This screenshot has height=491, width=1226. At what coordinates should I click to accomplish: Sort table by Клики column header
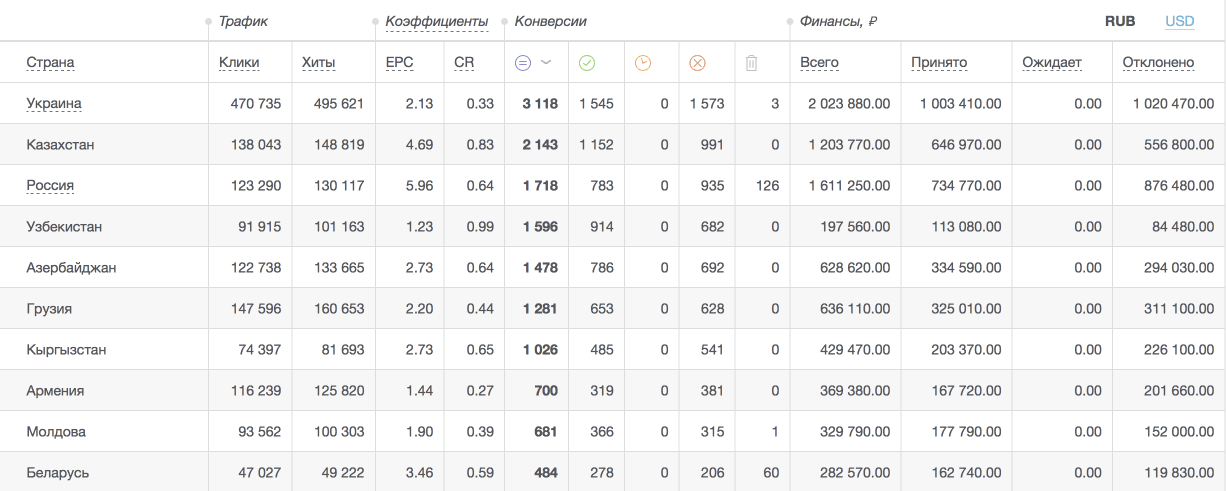[x=239, y=63]
